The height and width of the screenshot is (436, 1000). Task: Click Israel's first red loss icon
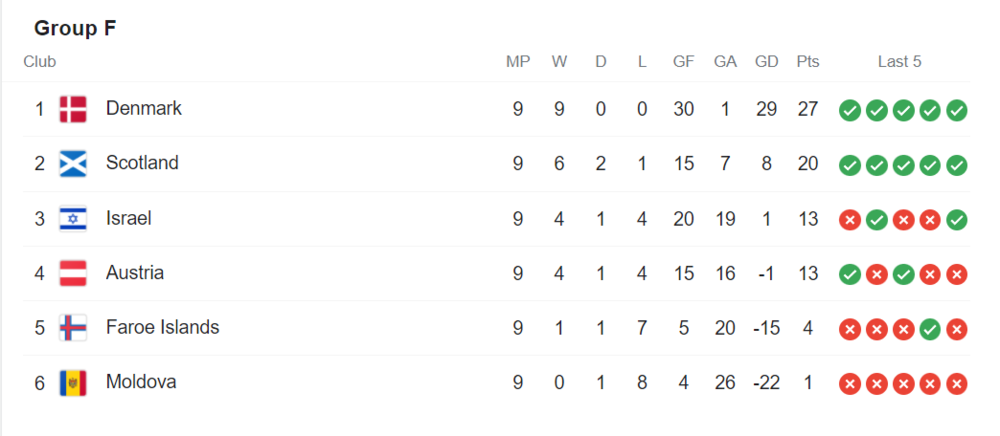pyautogui.click(x=849, y=220)
